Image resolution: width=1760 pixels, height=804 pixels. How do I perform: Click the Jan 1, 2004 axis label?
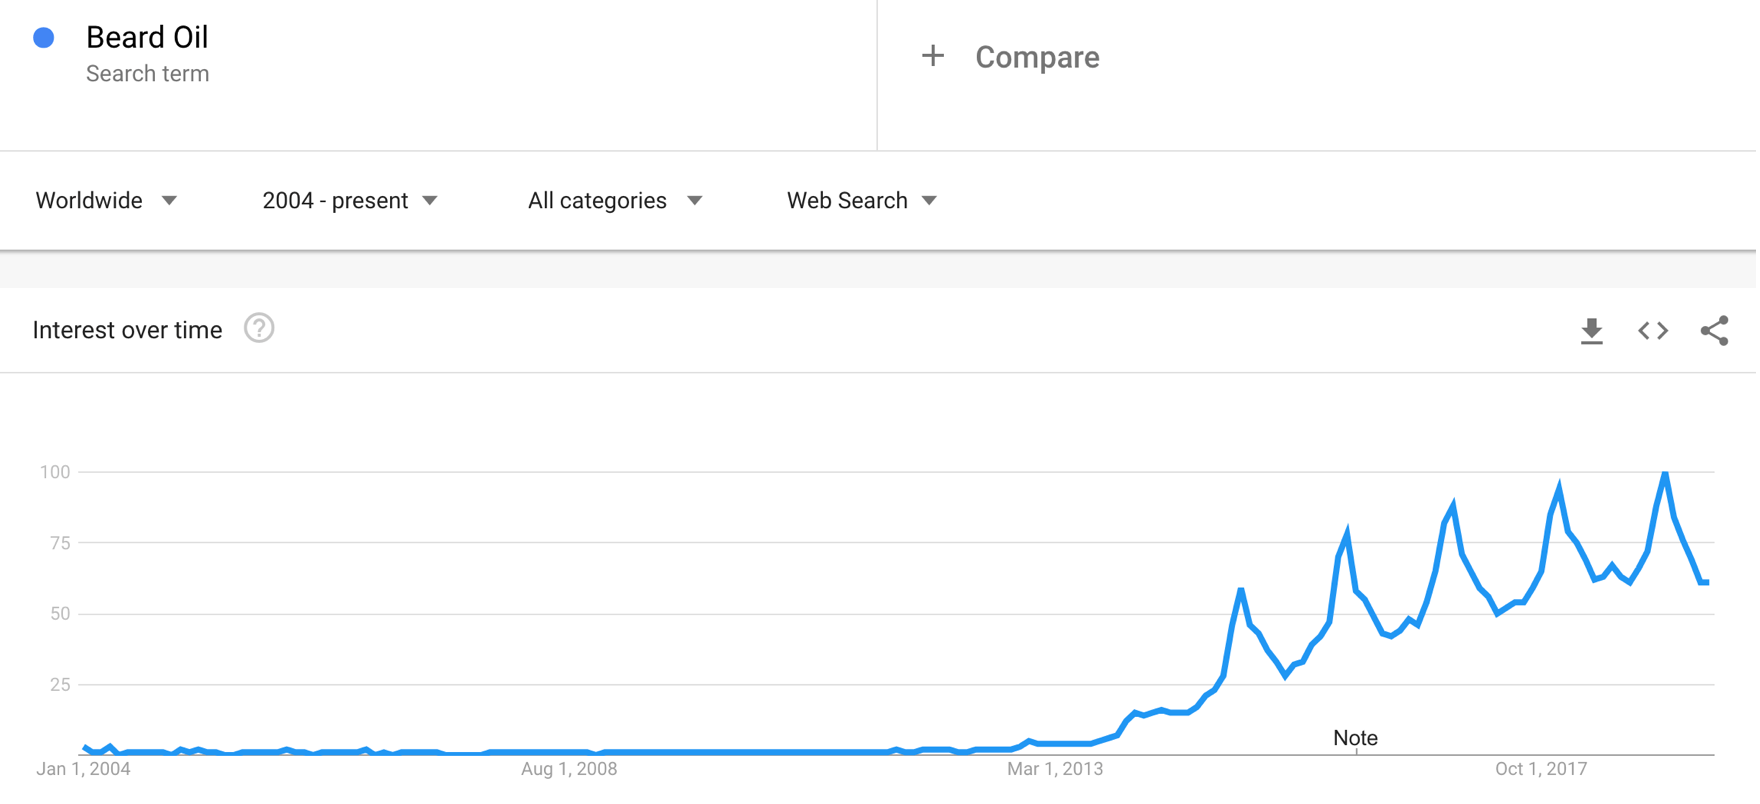pos(83,769)
